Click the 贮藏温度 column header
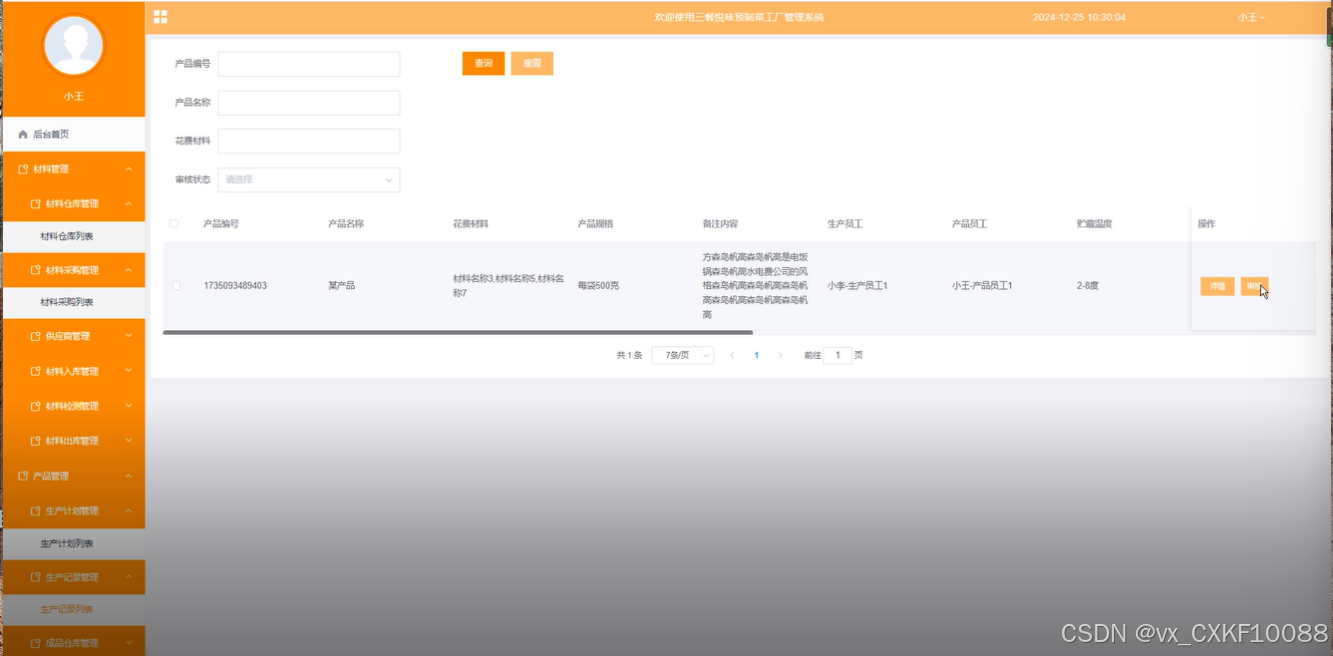The width and height of the screenshot is (1333, 656). [1095, 224]
